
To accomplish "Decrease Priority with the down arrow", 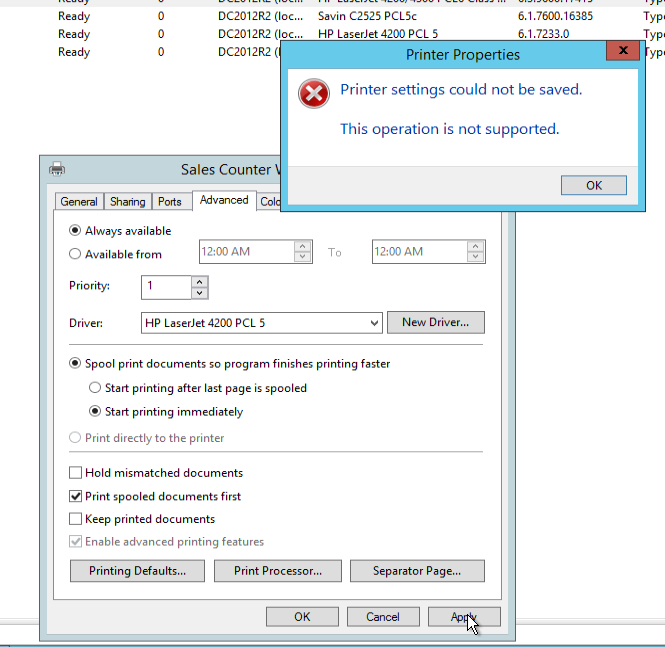I will tap(199, 293).
